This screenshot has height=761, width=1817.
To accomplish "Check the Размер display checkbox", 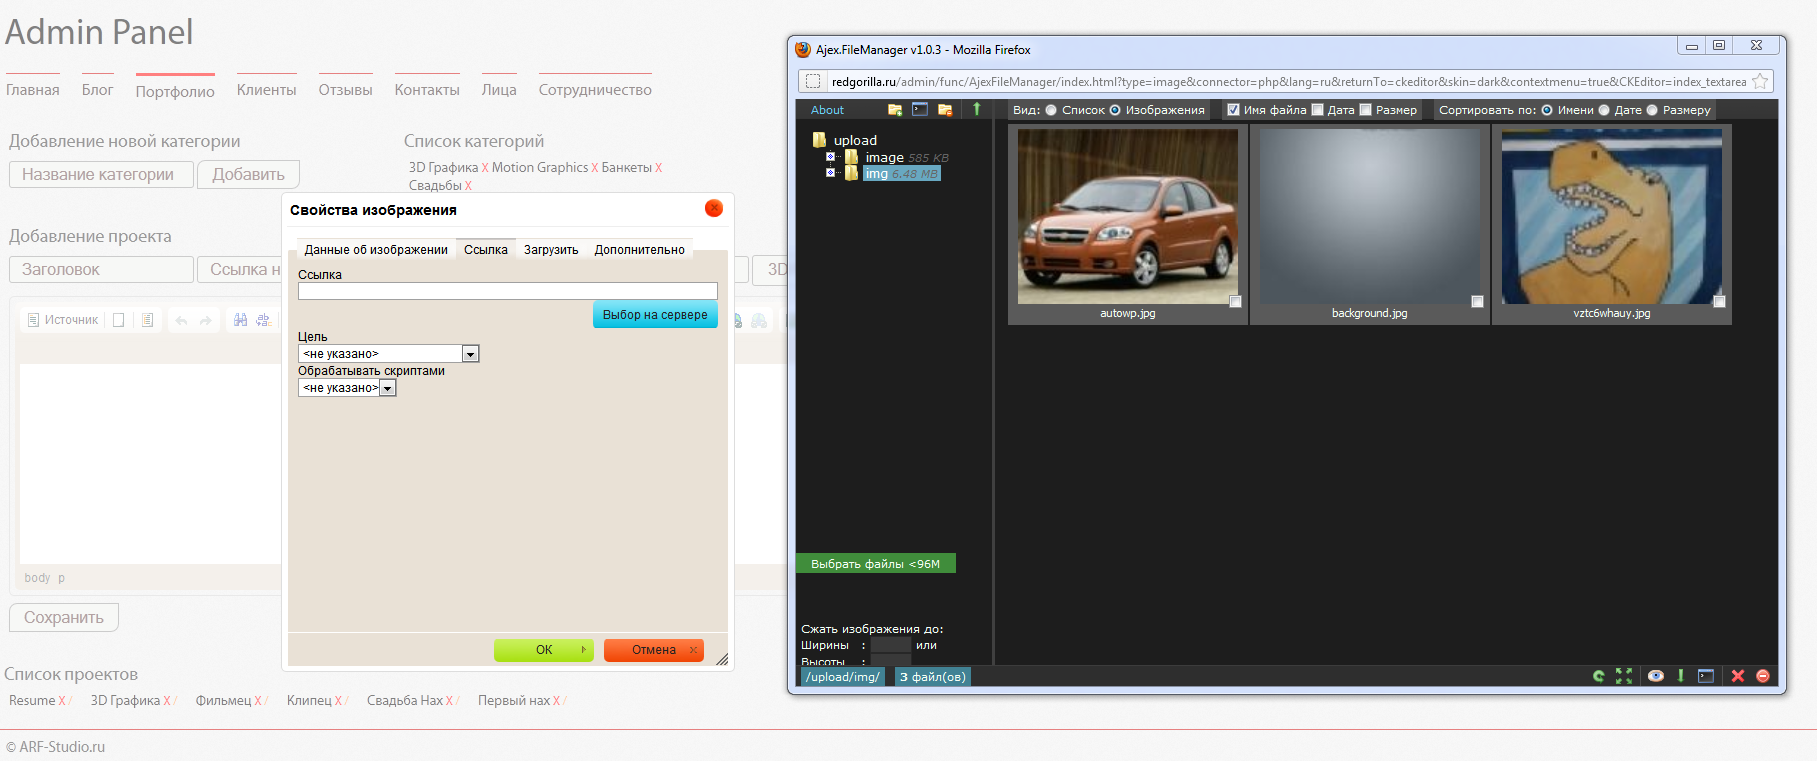I will pos(1365,110).
